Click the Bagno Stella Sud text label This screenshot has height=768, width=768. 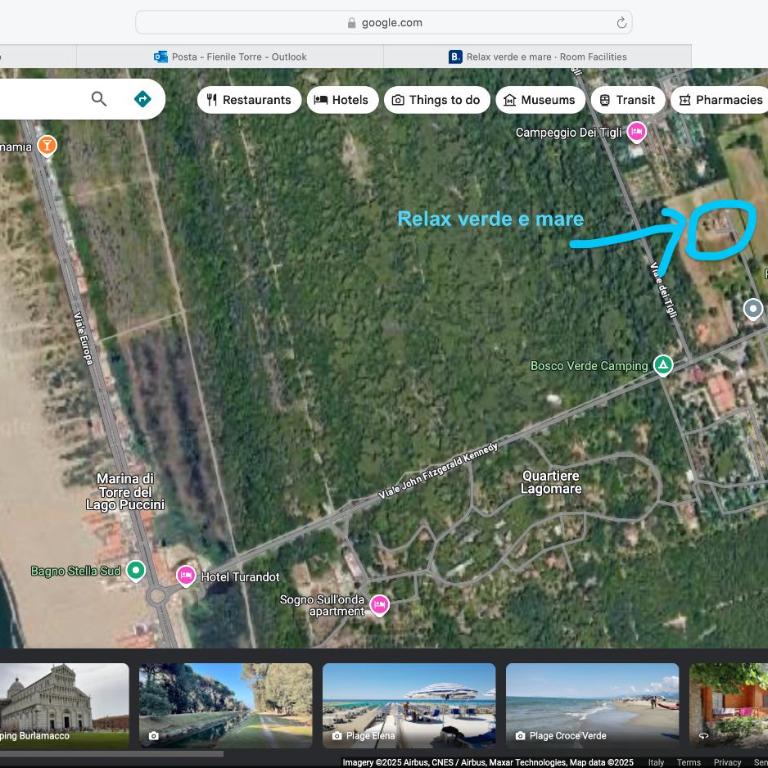[x=75, y=571]
